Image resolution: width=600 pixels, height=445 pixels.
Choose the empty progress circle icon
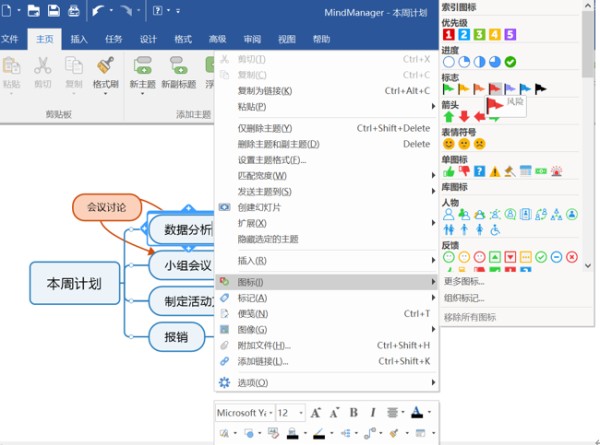tap(448, 62)
